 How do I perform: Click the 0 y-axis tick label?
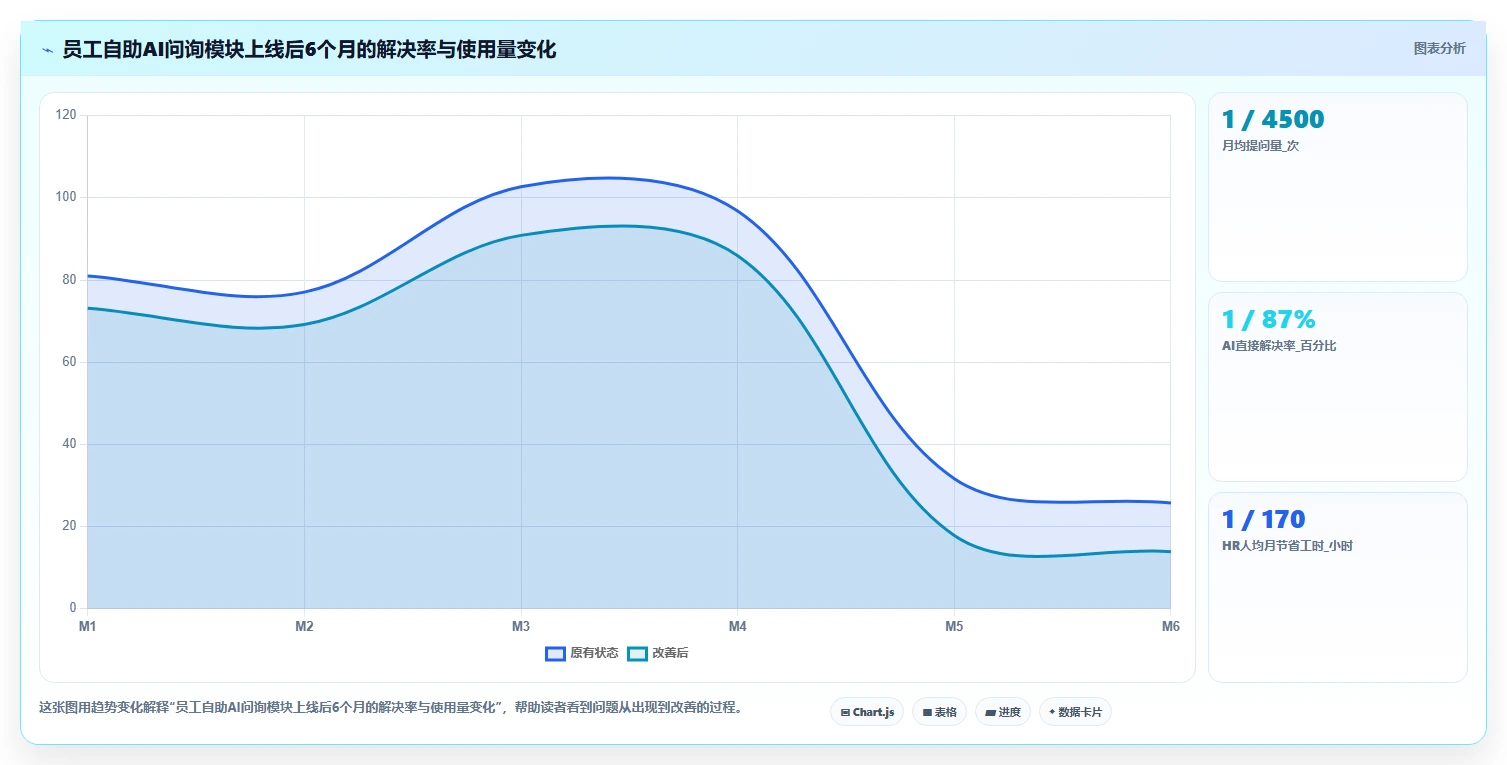pyautogui.click(x=73, y=608)
